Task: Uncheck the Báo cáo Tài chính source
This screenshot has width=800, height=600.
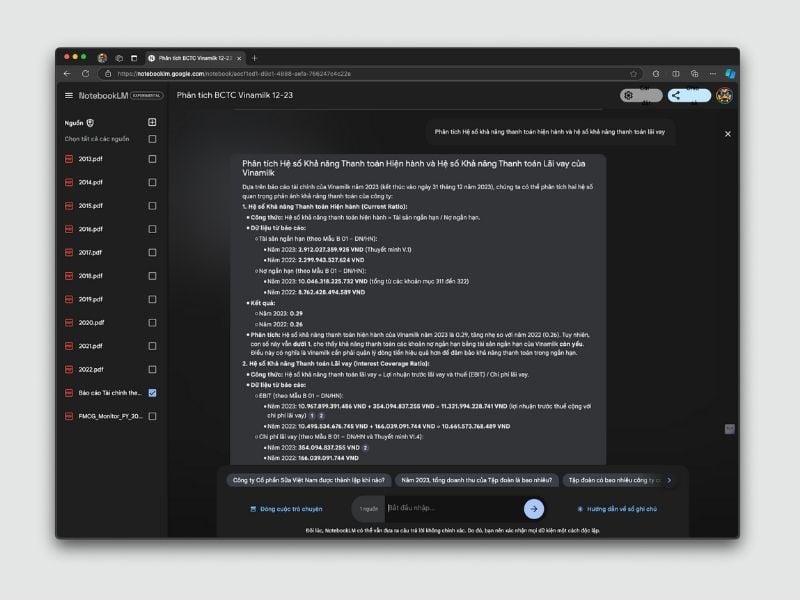Action: (152, 393)
